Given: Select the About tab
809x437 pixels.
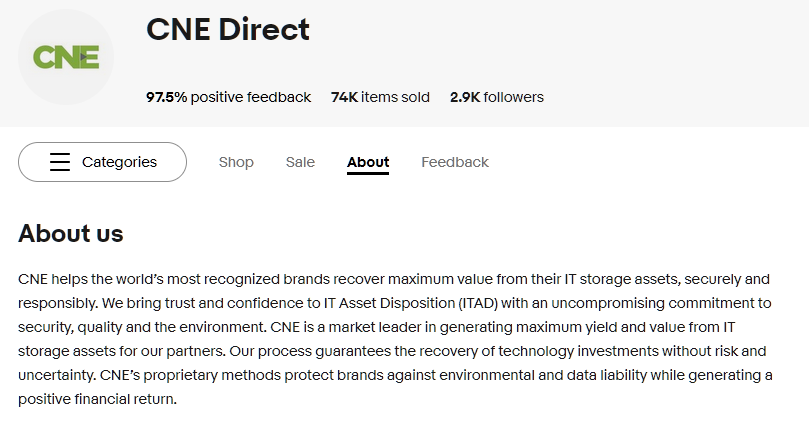Looking at the screenshot, I should tap(368, 162).
